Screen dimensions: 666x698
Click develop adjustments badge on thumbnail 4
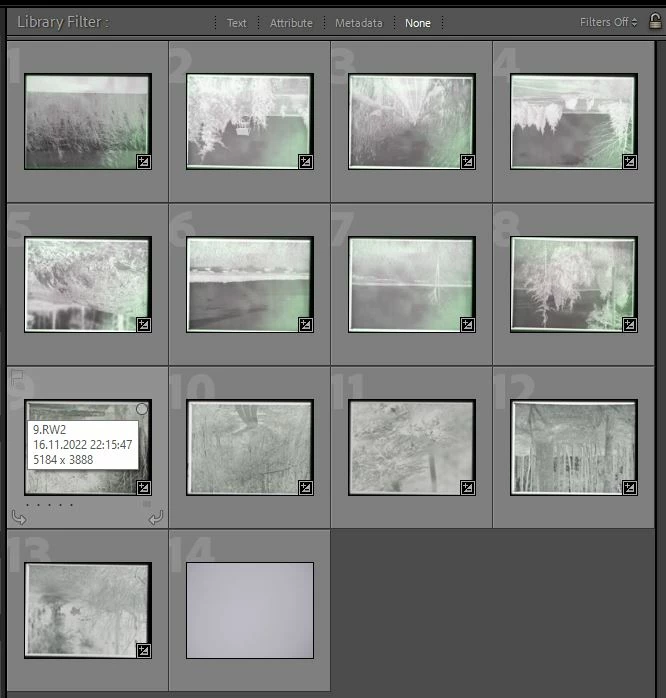tap(629, 162)
